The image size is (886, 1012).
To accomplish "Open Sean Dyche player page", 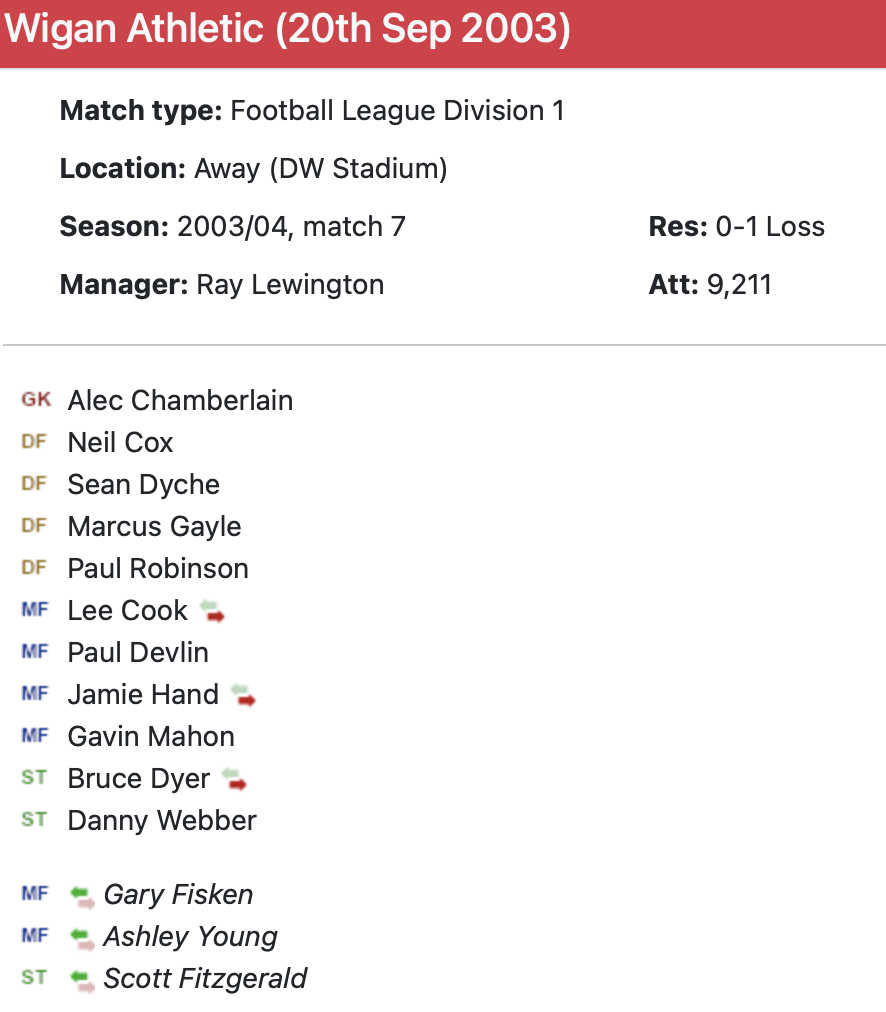I will tap(143, 484).
